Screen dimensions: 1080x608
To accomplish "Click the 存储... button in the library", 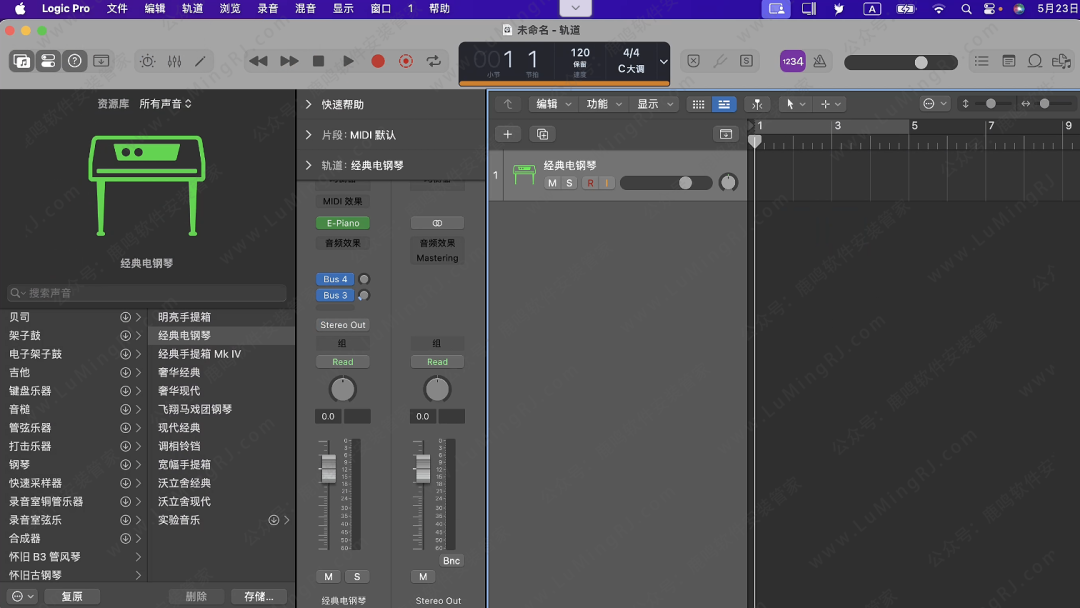I will tap(258, 596).
